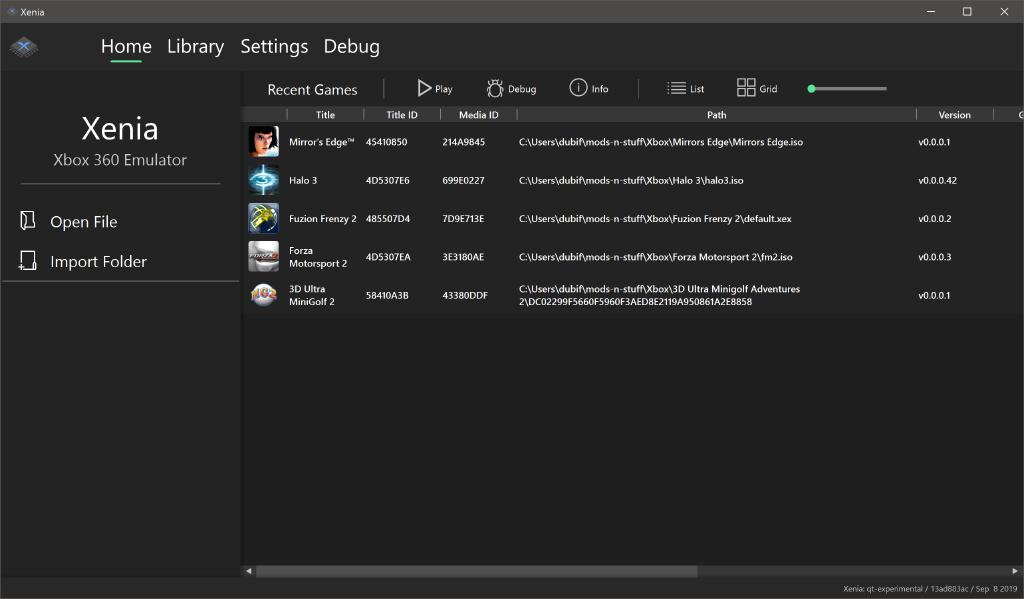
Task: Sort games by the Title column header
Action: (x=325, y=114)
